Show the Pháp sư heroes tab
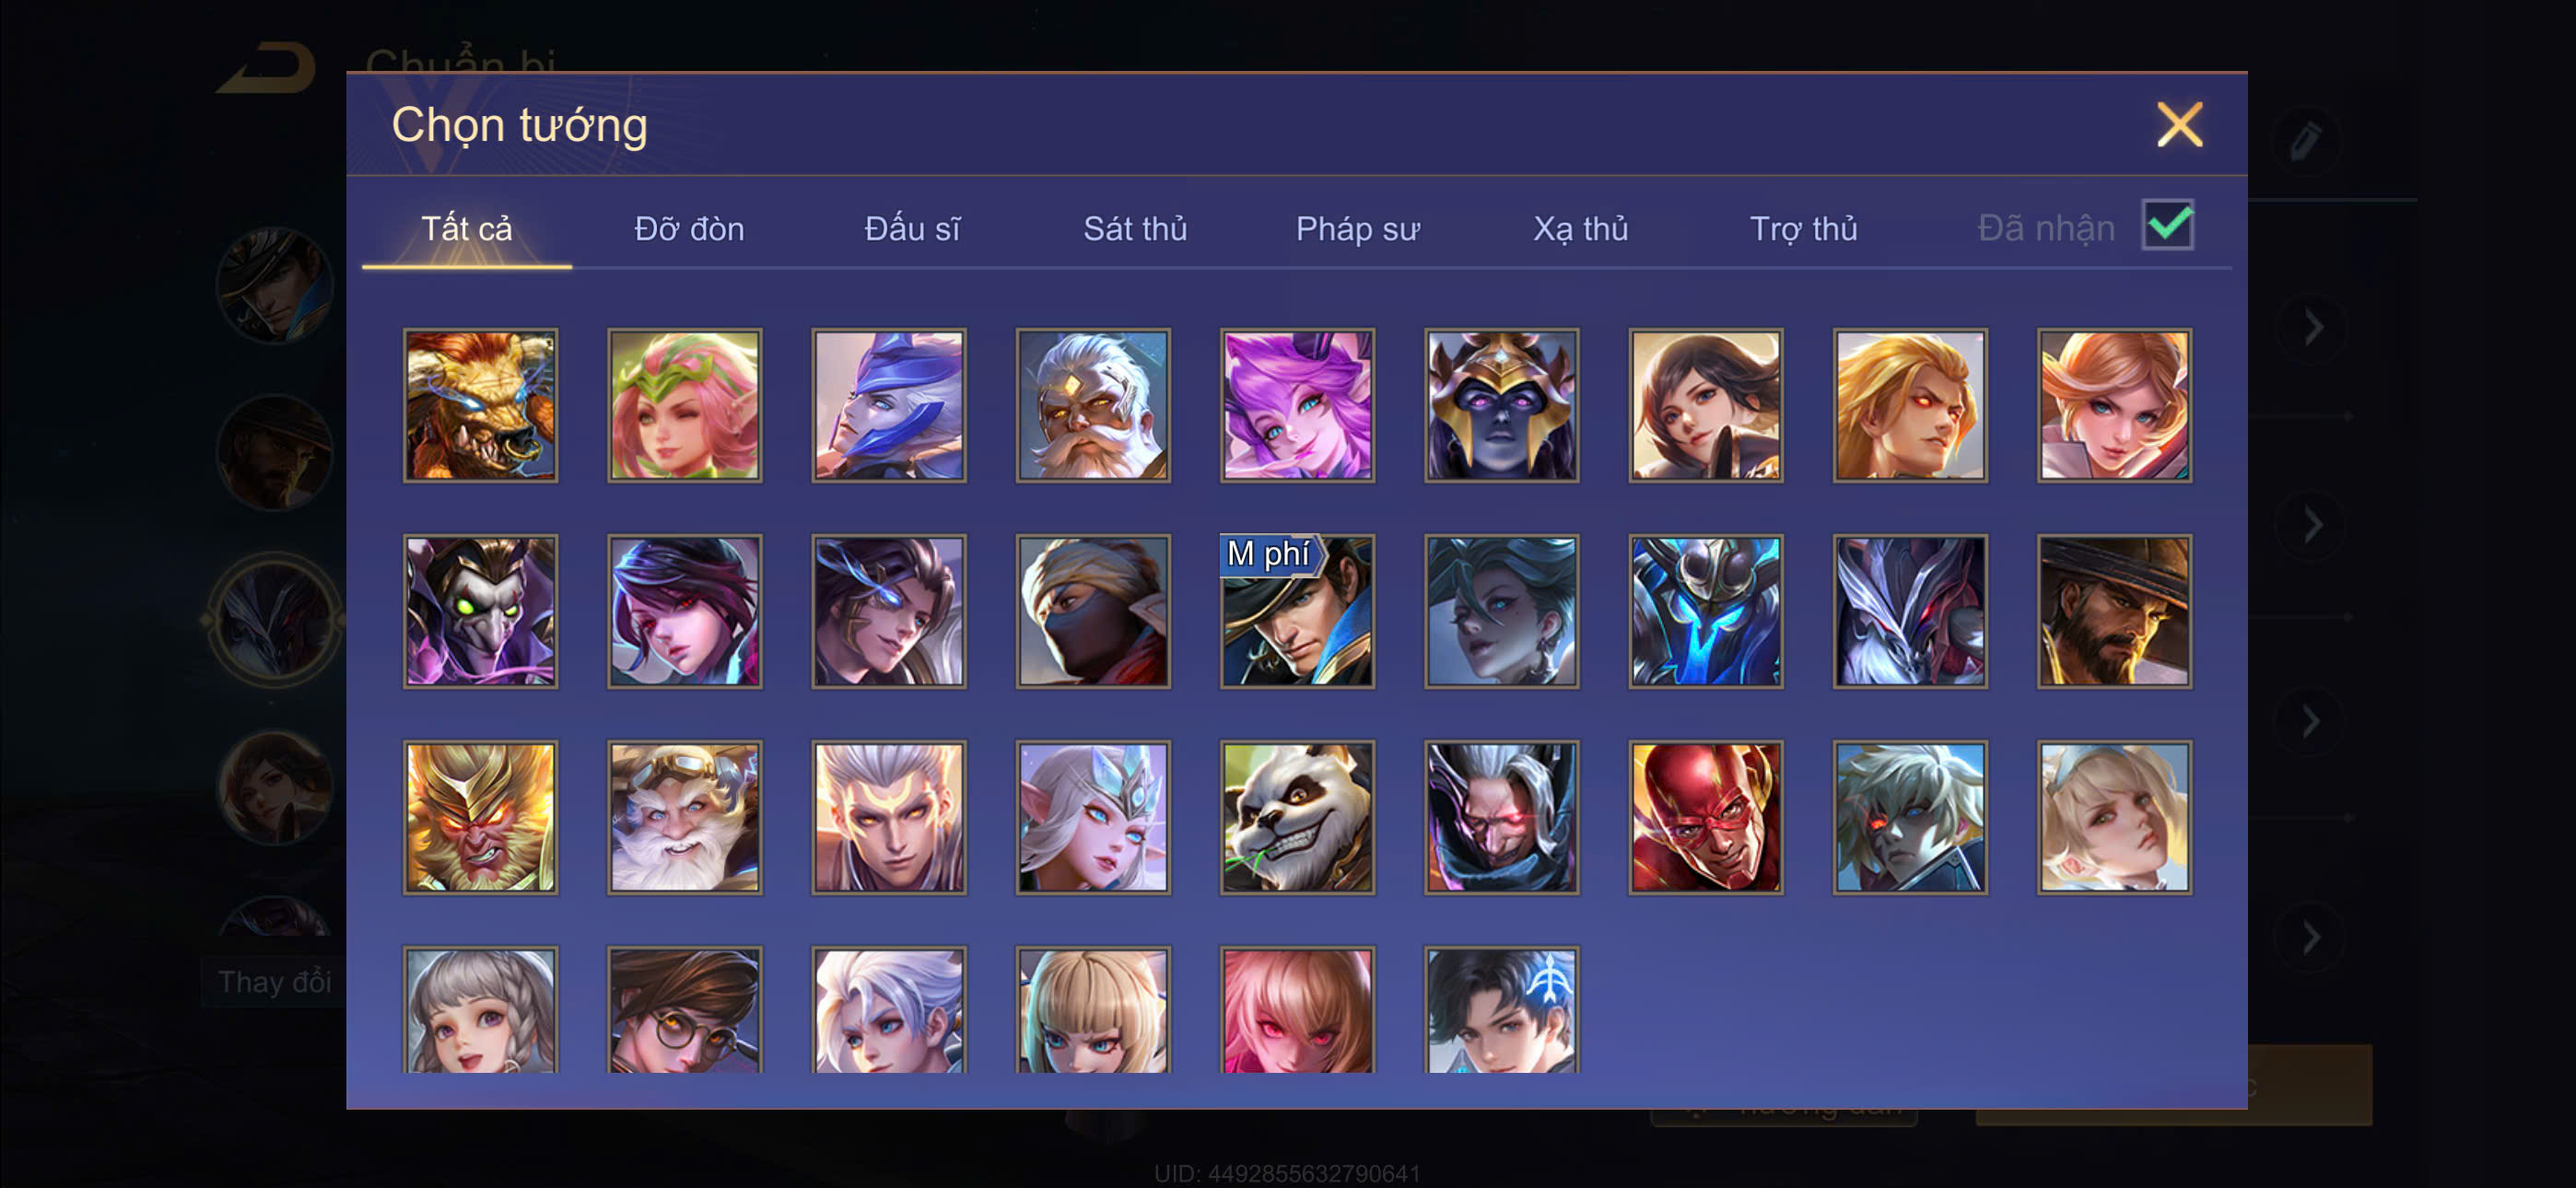Screen dimensions: 2576x1188 [x=1357, y=229]
